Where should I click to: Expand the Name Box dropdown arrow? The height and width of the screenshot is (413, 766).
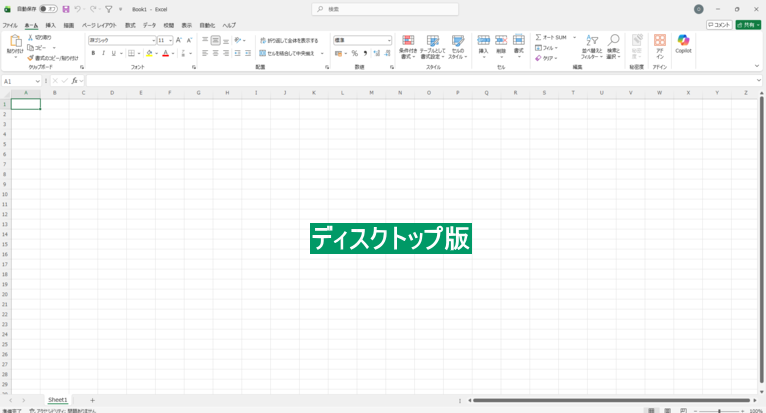37,81
